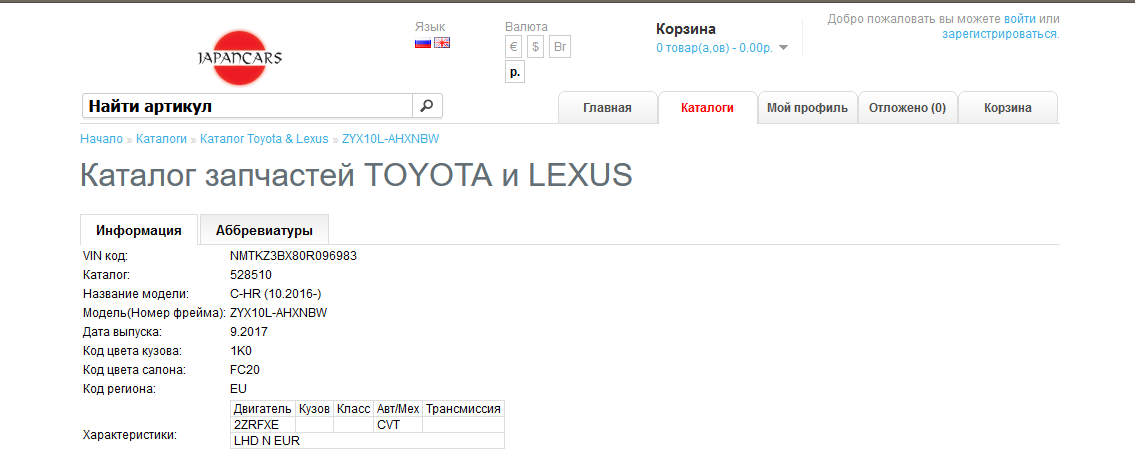
Task: Click the JapanCars logo
Action: click(x=240, y=58)
